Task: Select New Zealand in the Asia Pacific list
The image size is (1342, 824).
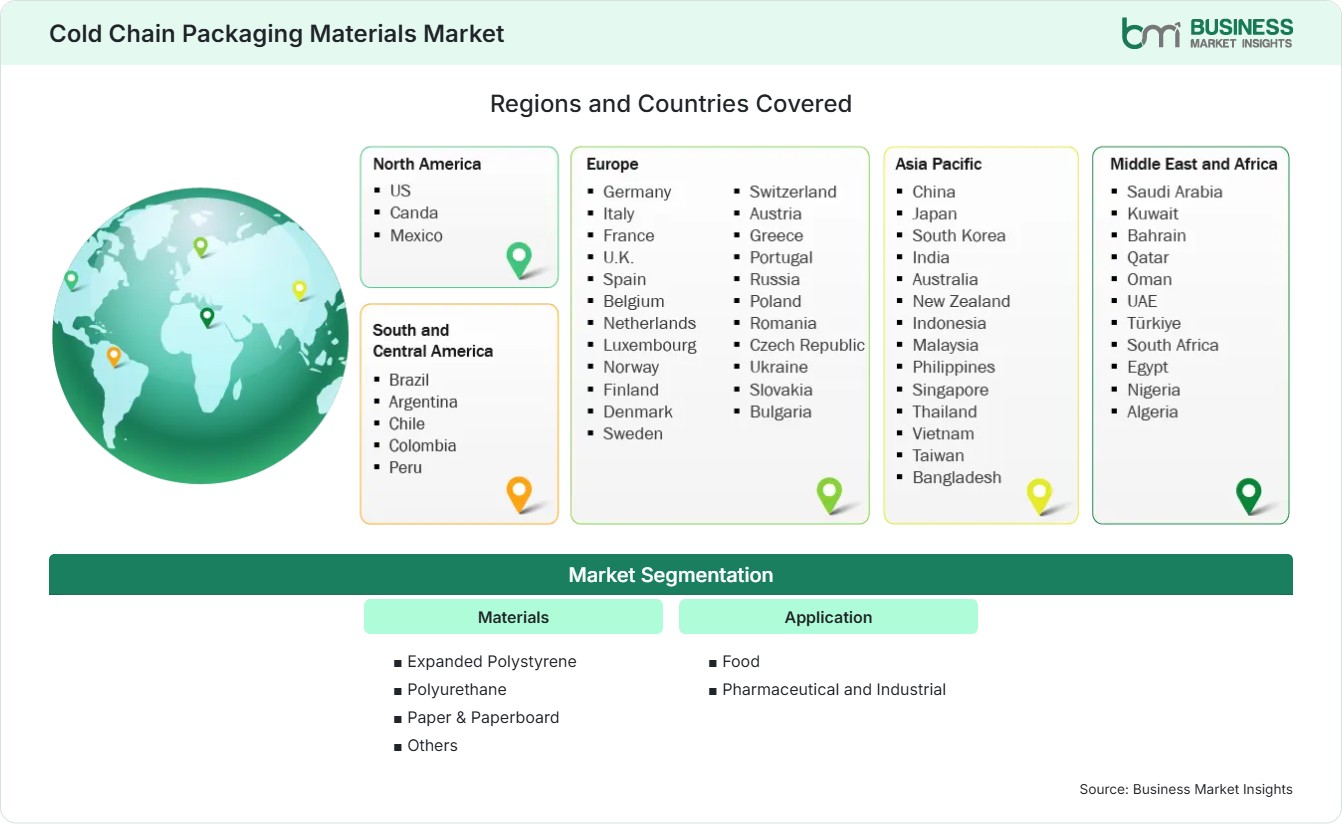Action: (x=961, y=301)
